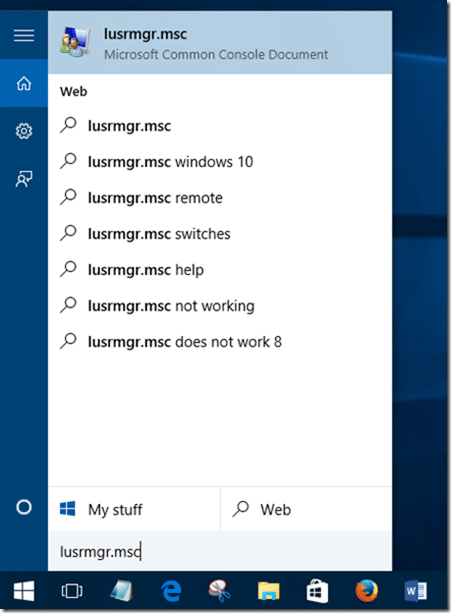Open the Windows Start button
451x613 pixels.
coord(24,591)
